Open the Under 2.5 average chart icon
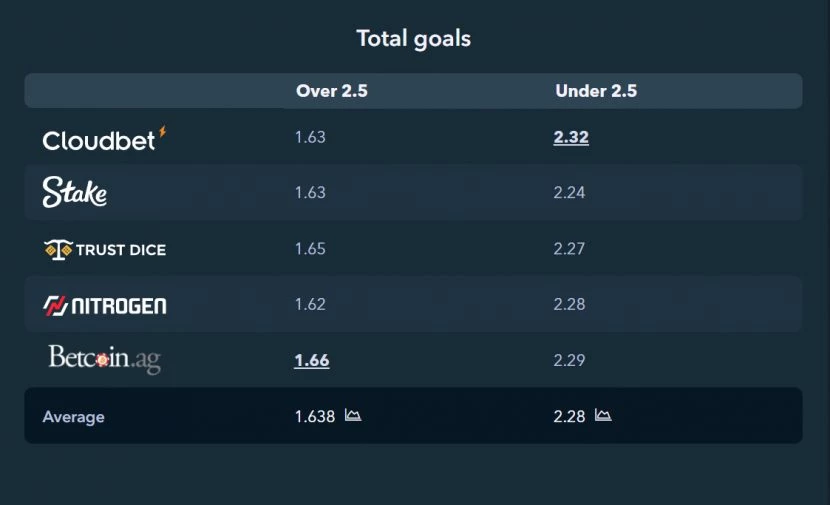 click(603, 415)
